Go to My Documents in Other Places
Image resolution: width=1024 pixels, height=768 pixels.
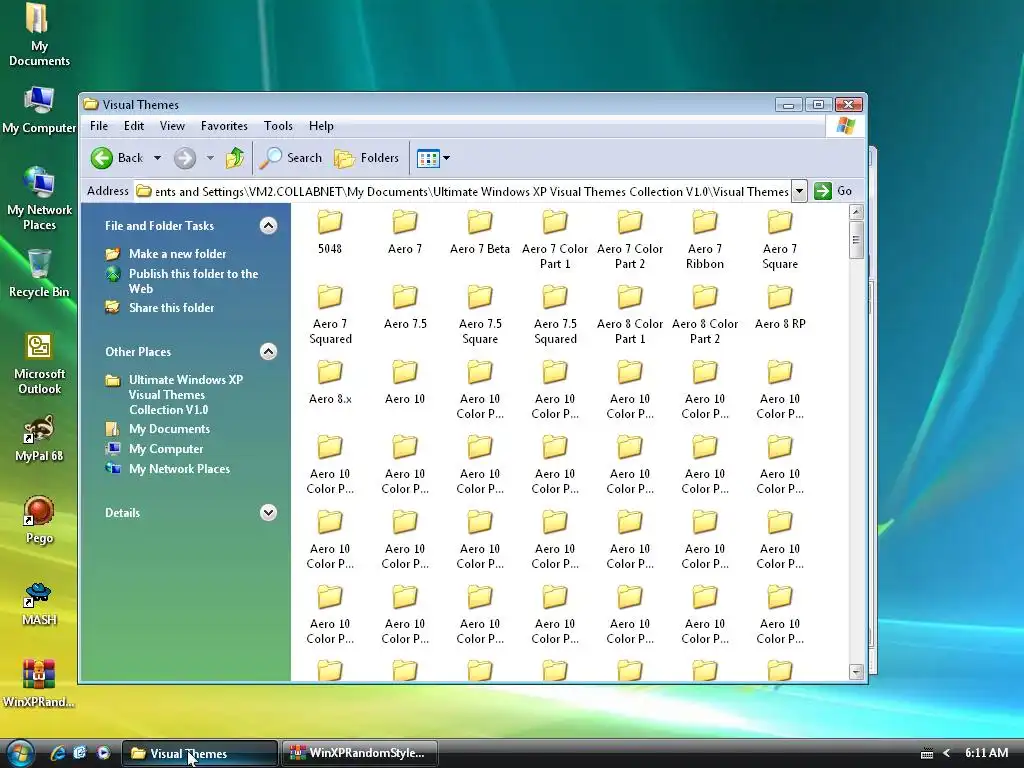[x=169, y=429]
